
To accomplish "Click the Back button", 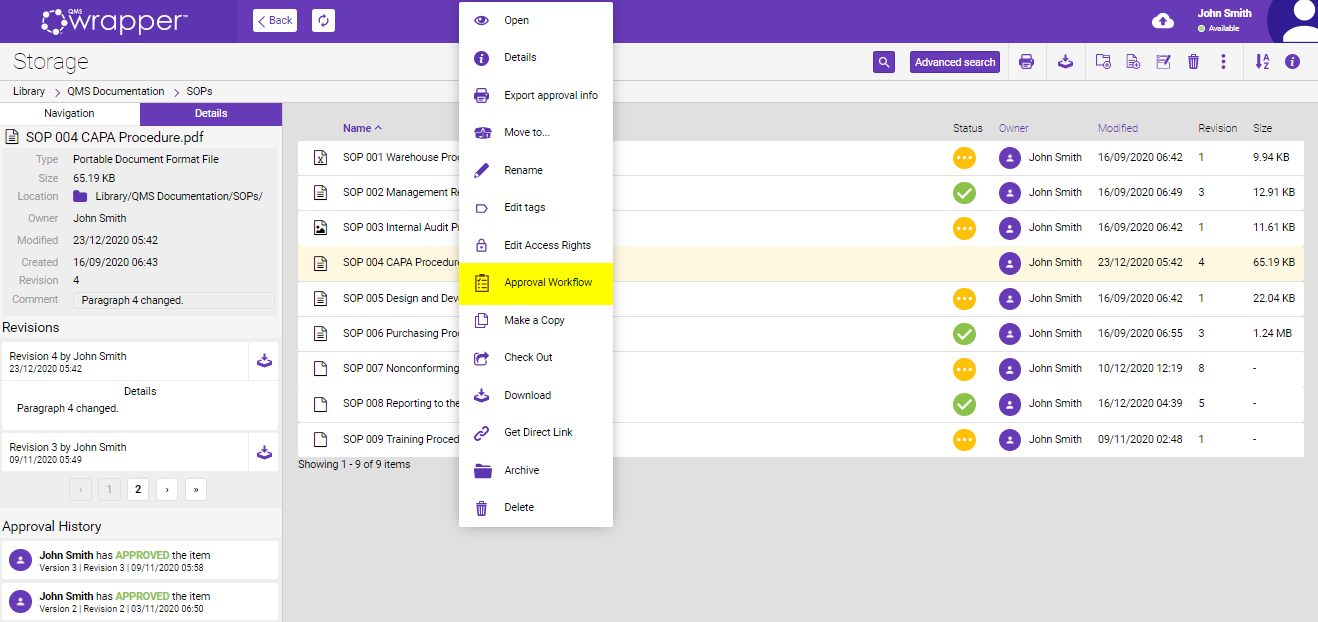I will pos(275,20).
